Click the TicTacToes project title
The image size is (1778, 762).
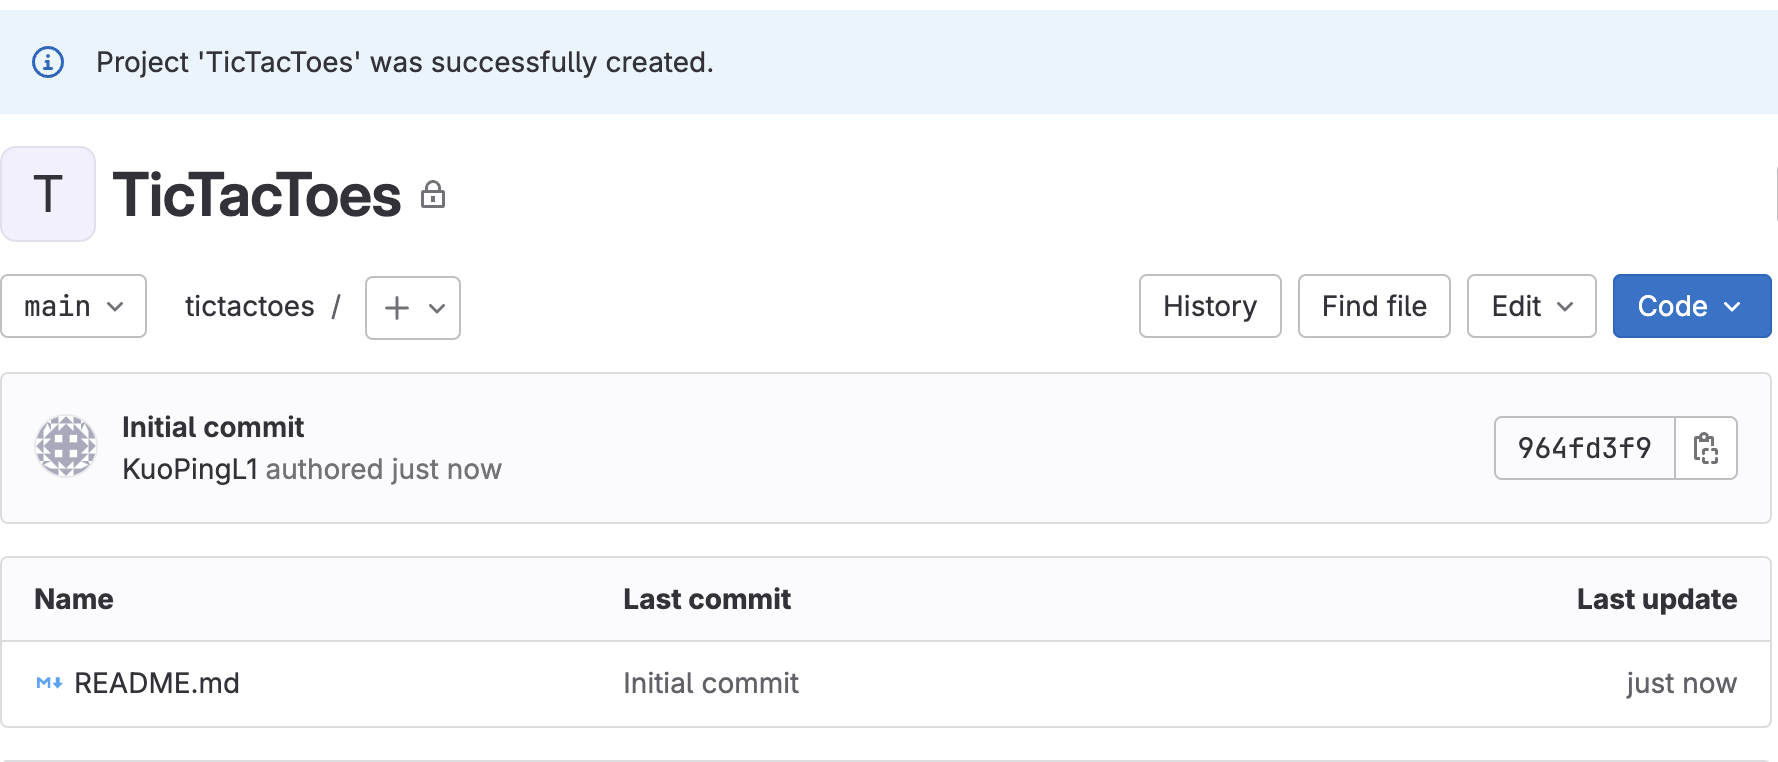257,194
